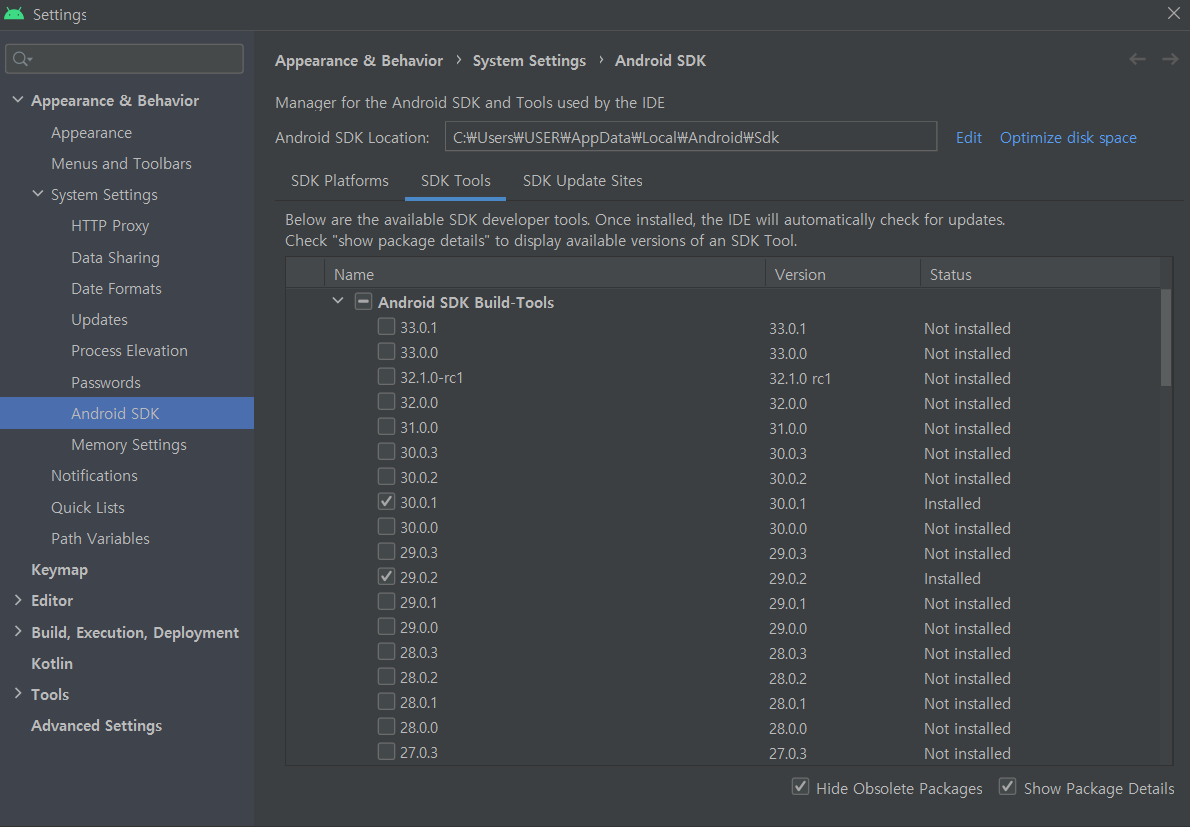This screenshot has height=827, width=1190.
Task: Click the SDK tools list vertical scrollbar
Action: [x=1166, y=338]
